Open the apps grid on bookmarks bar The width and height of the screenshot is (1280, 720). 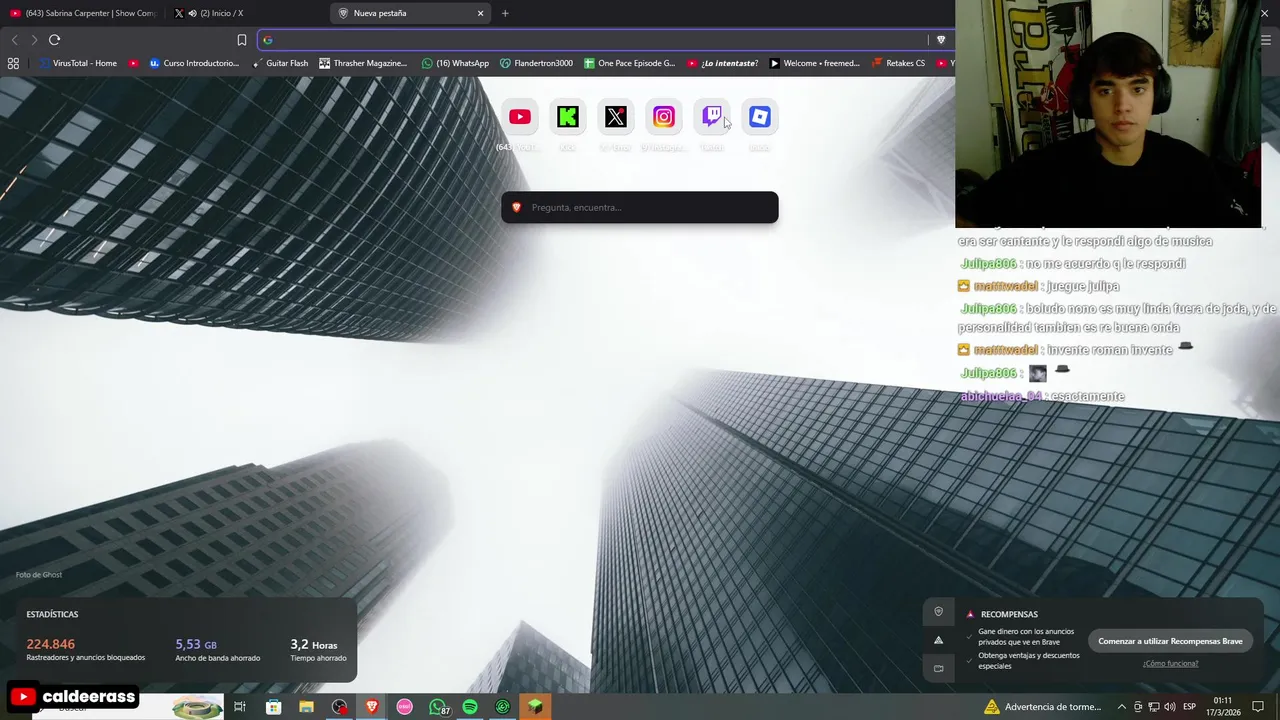point(13,63)
